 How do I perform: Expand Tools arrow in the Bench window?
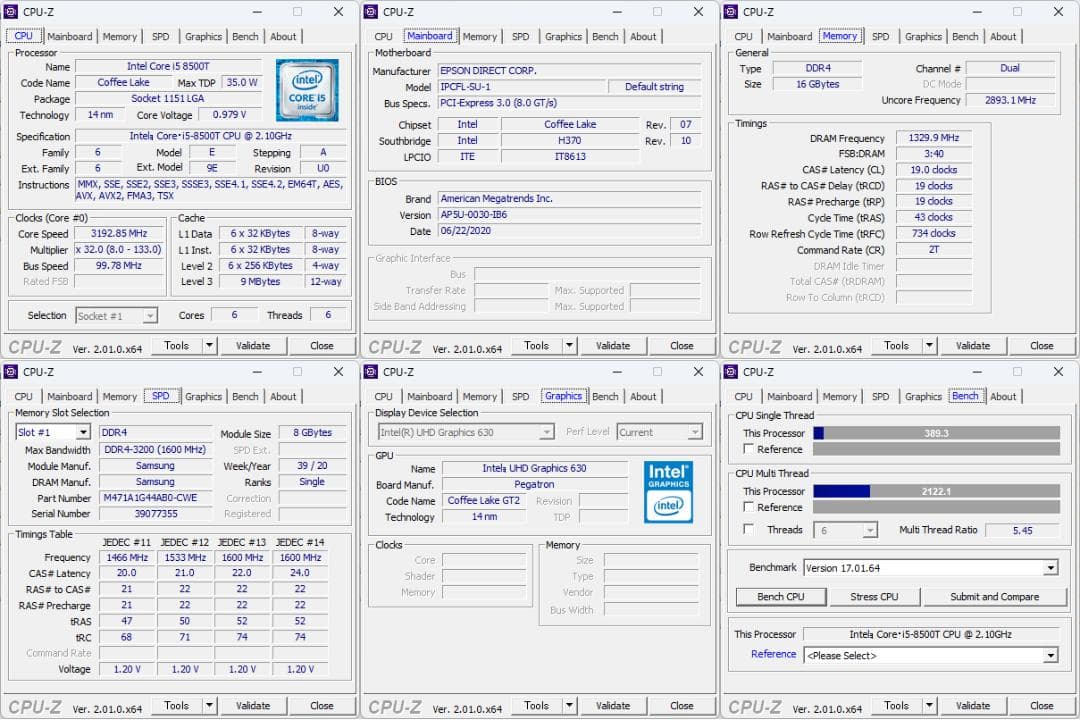click(x=929, y=706)
